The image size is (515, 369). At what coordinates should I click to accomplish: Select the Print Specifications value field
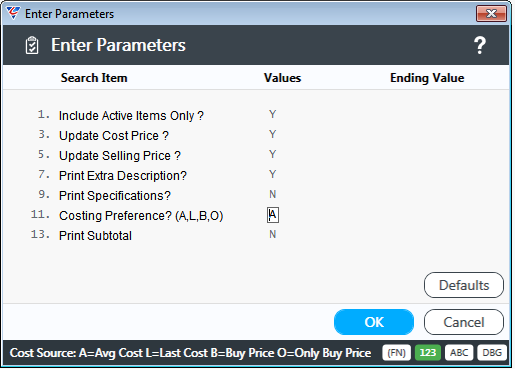click(272, 195)
